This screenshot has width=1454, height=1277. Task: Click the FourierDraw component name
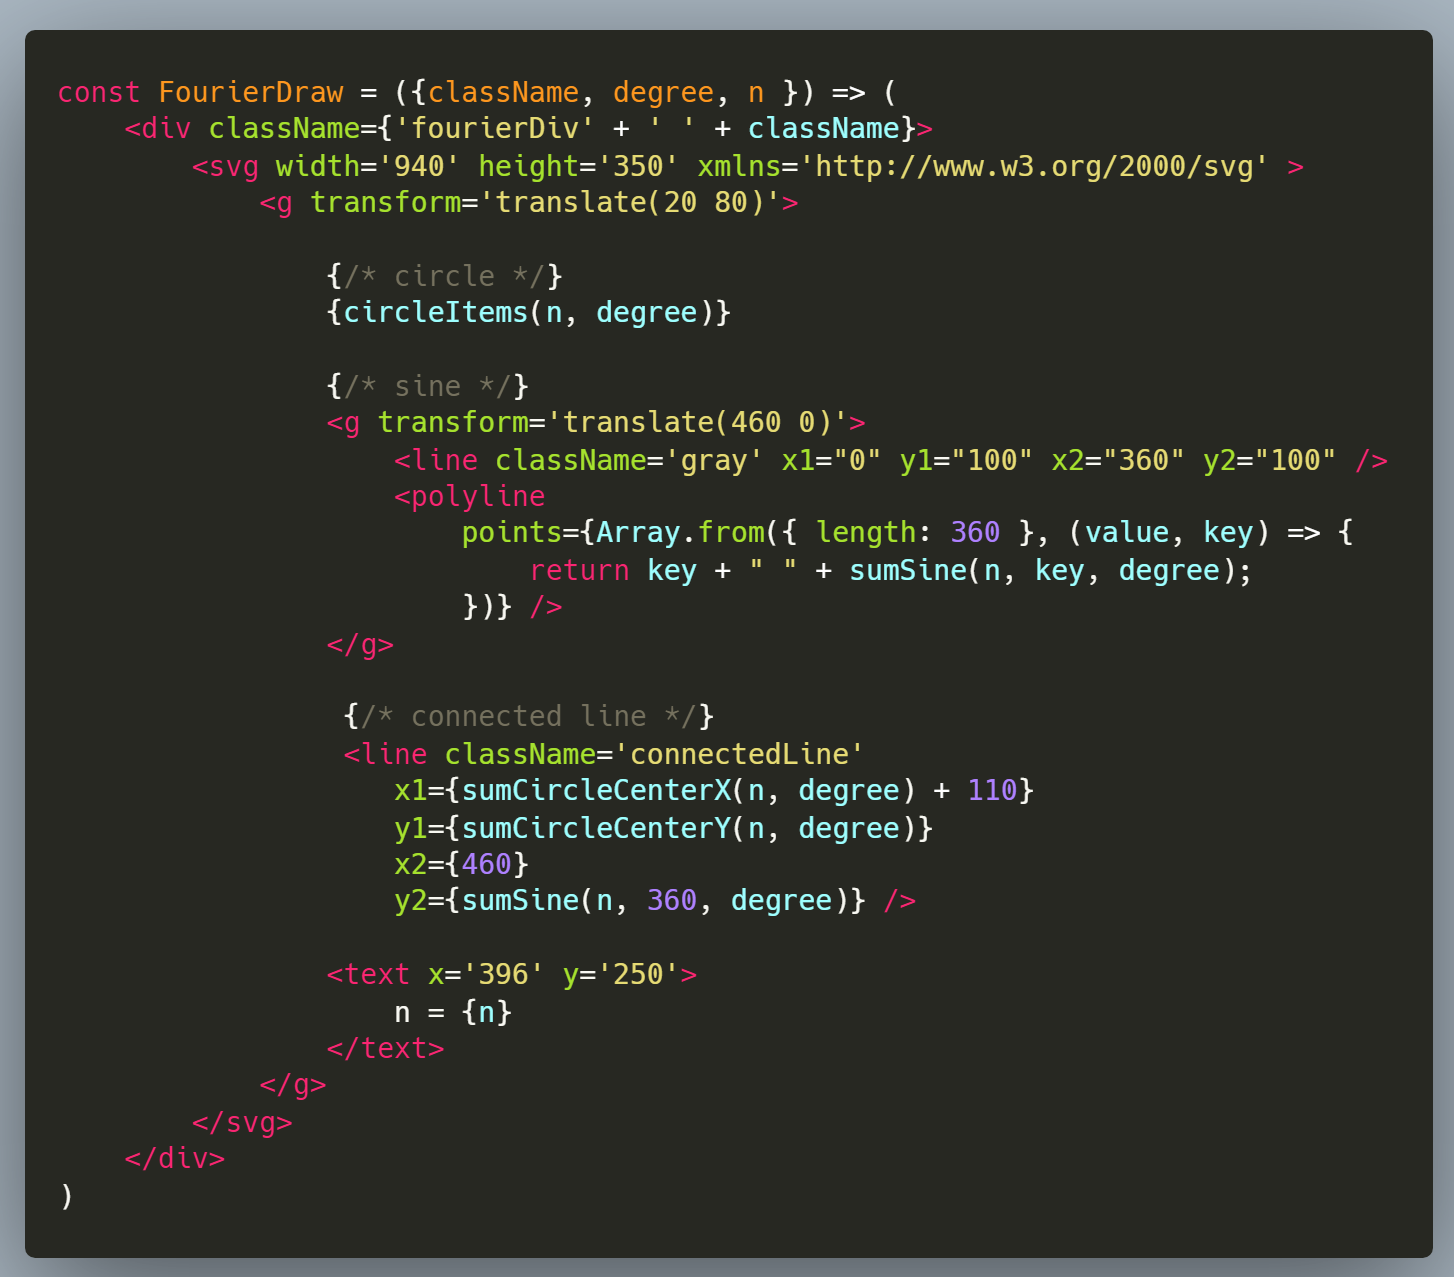(250, 92)
